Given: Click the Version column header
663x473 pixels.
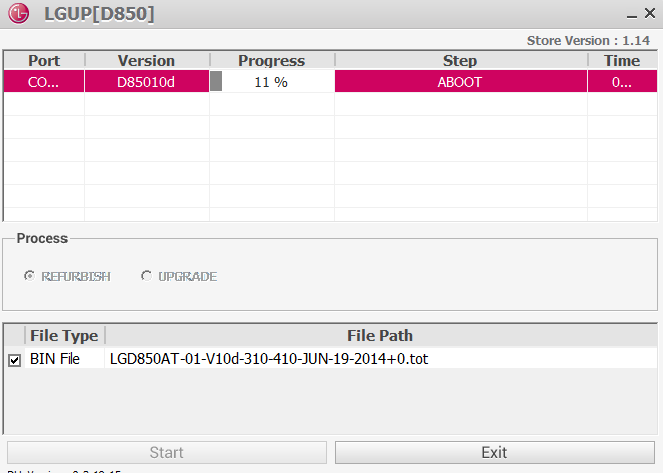Looking at the screenshot, I should pos(146,61).
